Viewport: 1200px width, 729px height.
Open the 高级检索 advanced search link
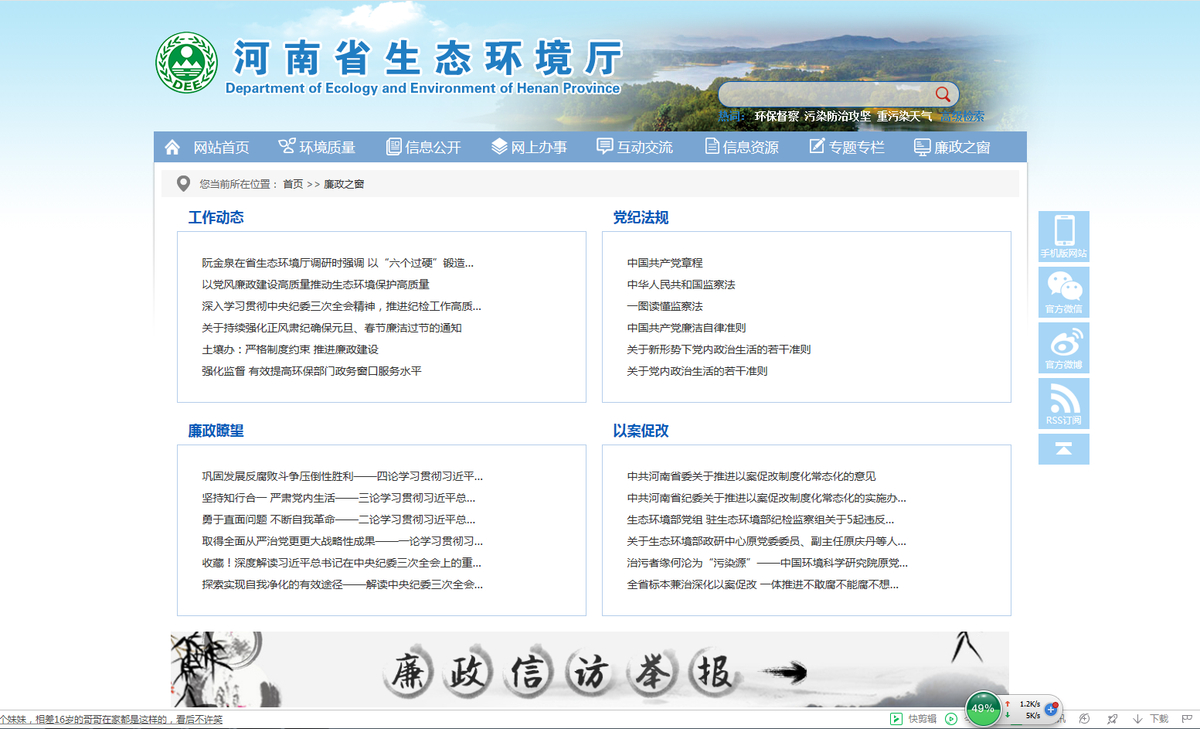pos(962,116)
